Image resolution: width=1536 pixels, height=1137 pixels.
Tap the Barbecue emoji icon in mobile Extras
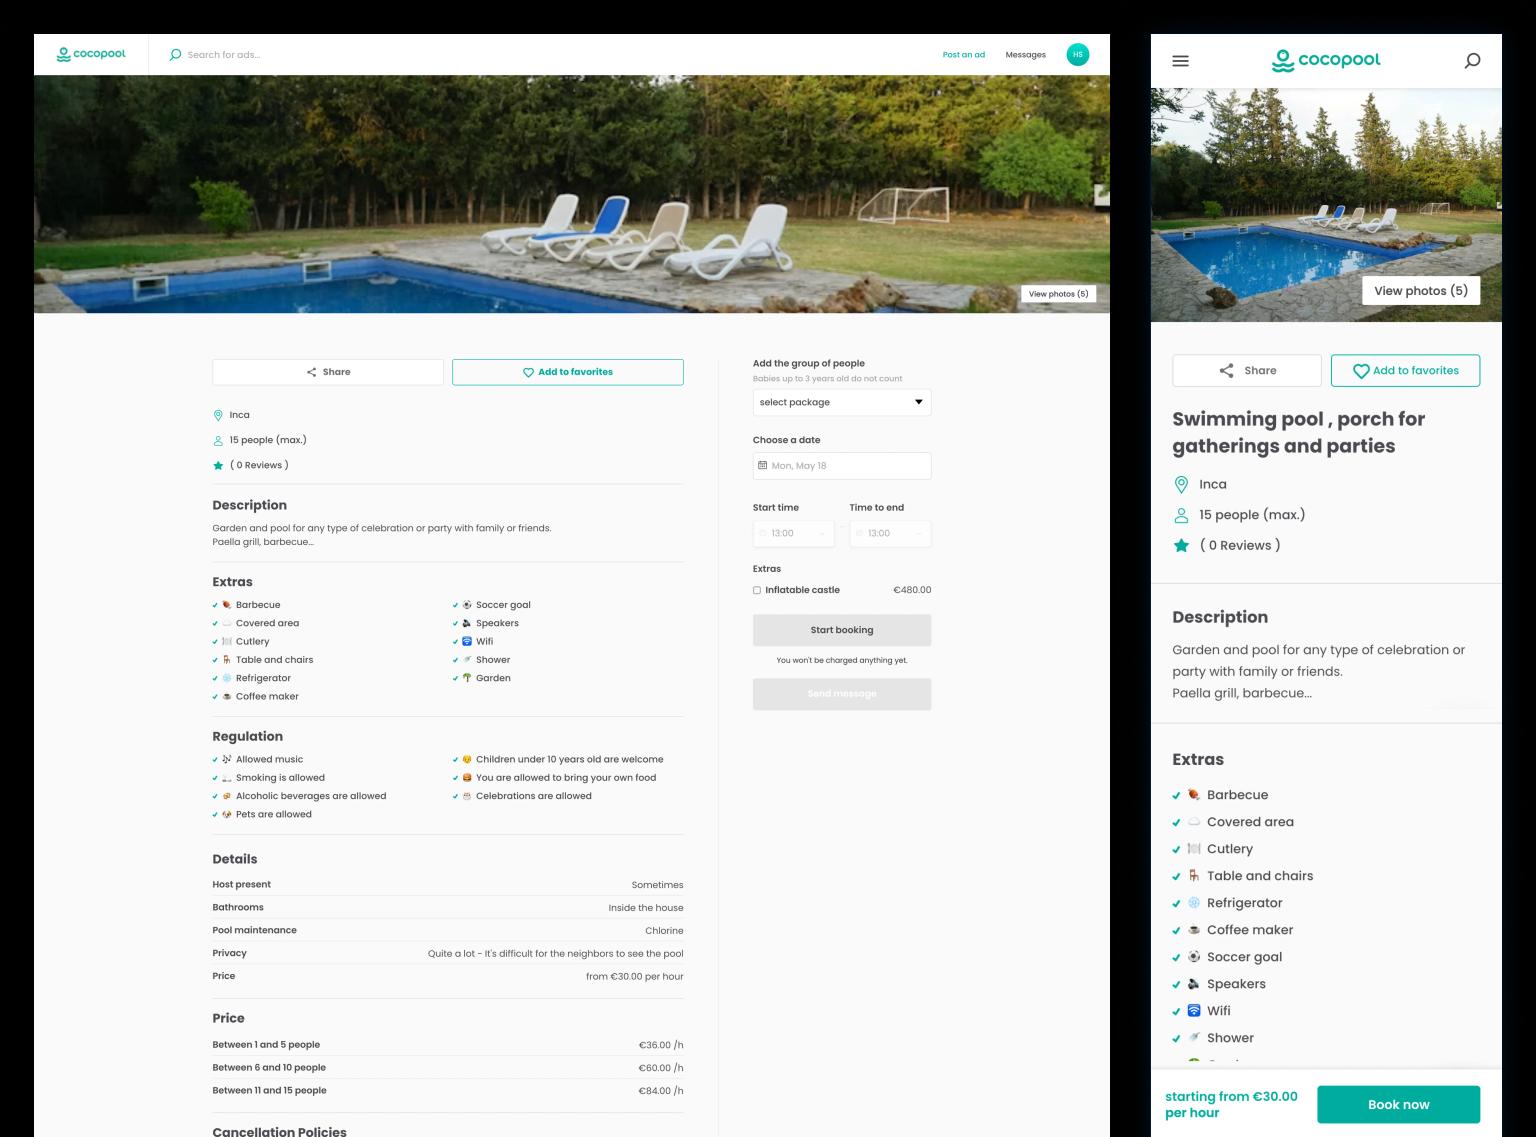pos(1194,795)
